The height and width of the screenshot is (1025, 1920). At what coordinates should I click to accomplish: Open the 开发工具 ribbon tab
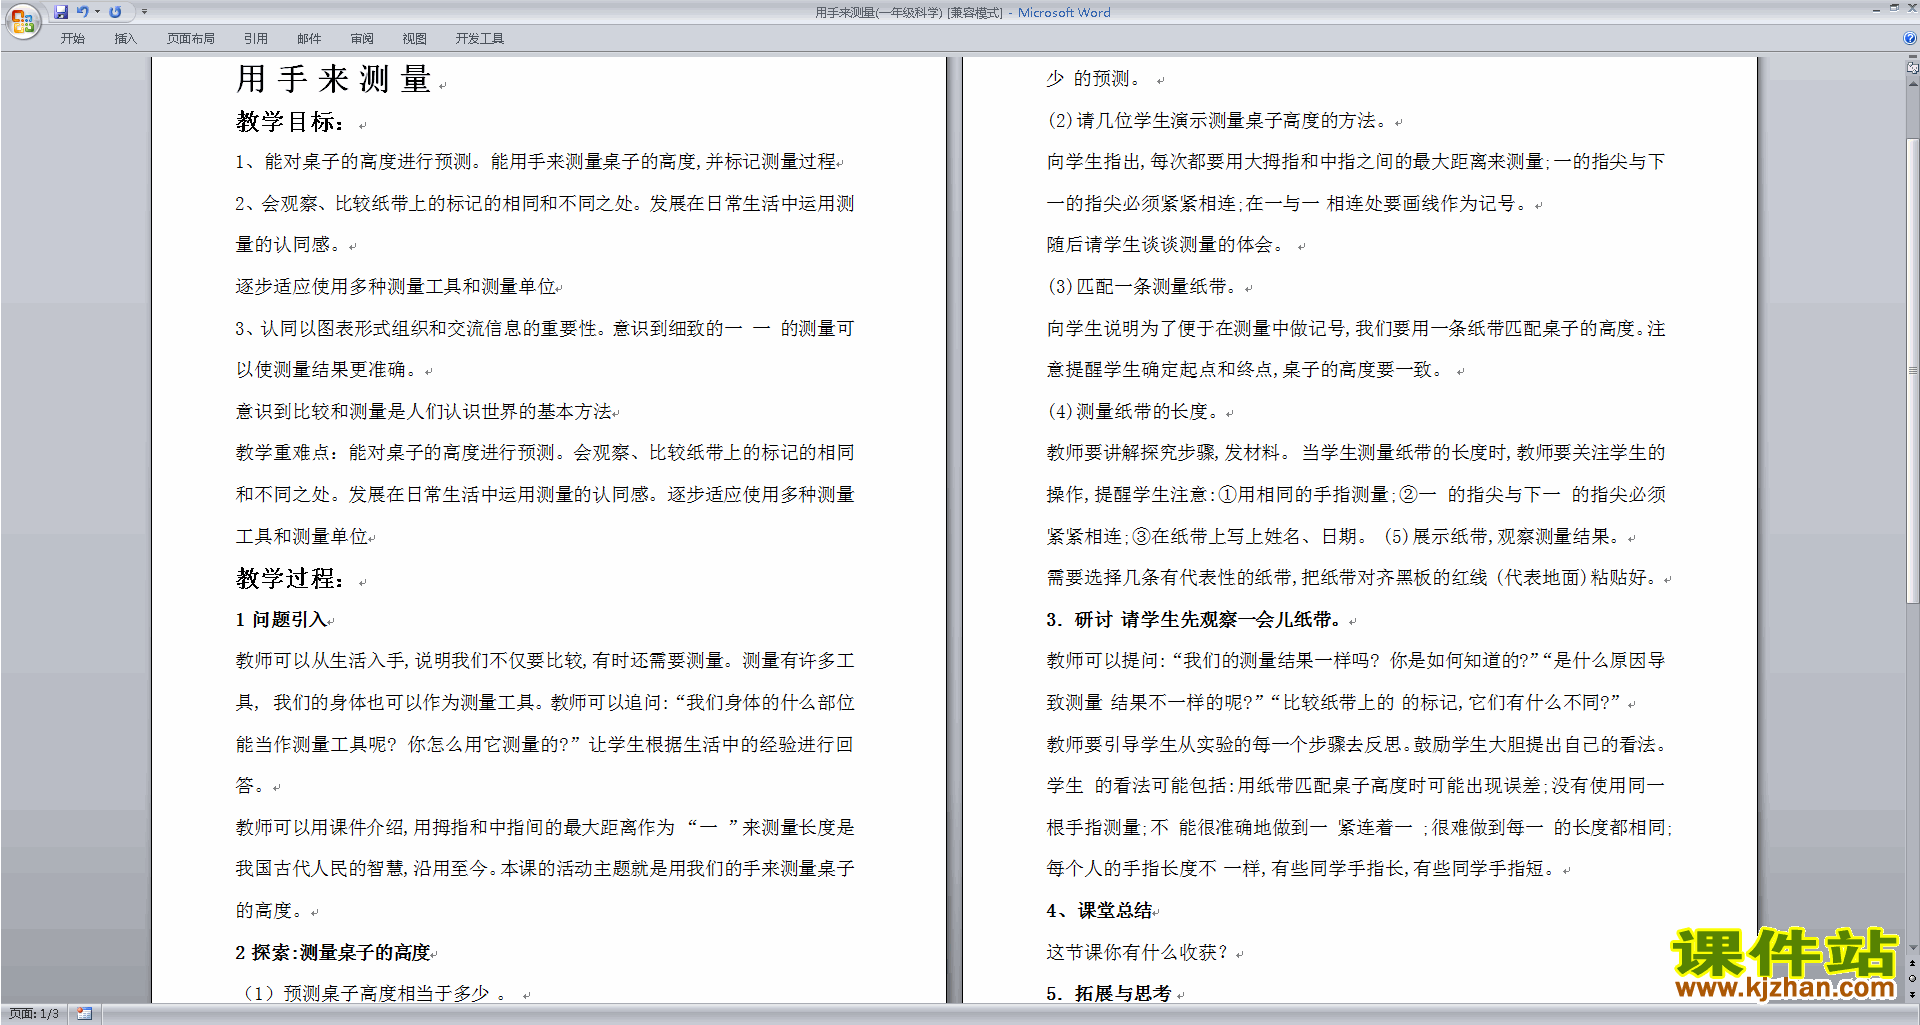[480, 39]
